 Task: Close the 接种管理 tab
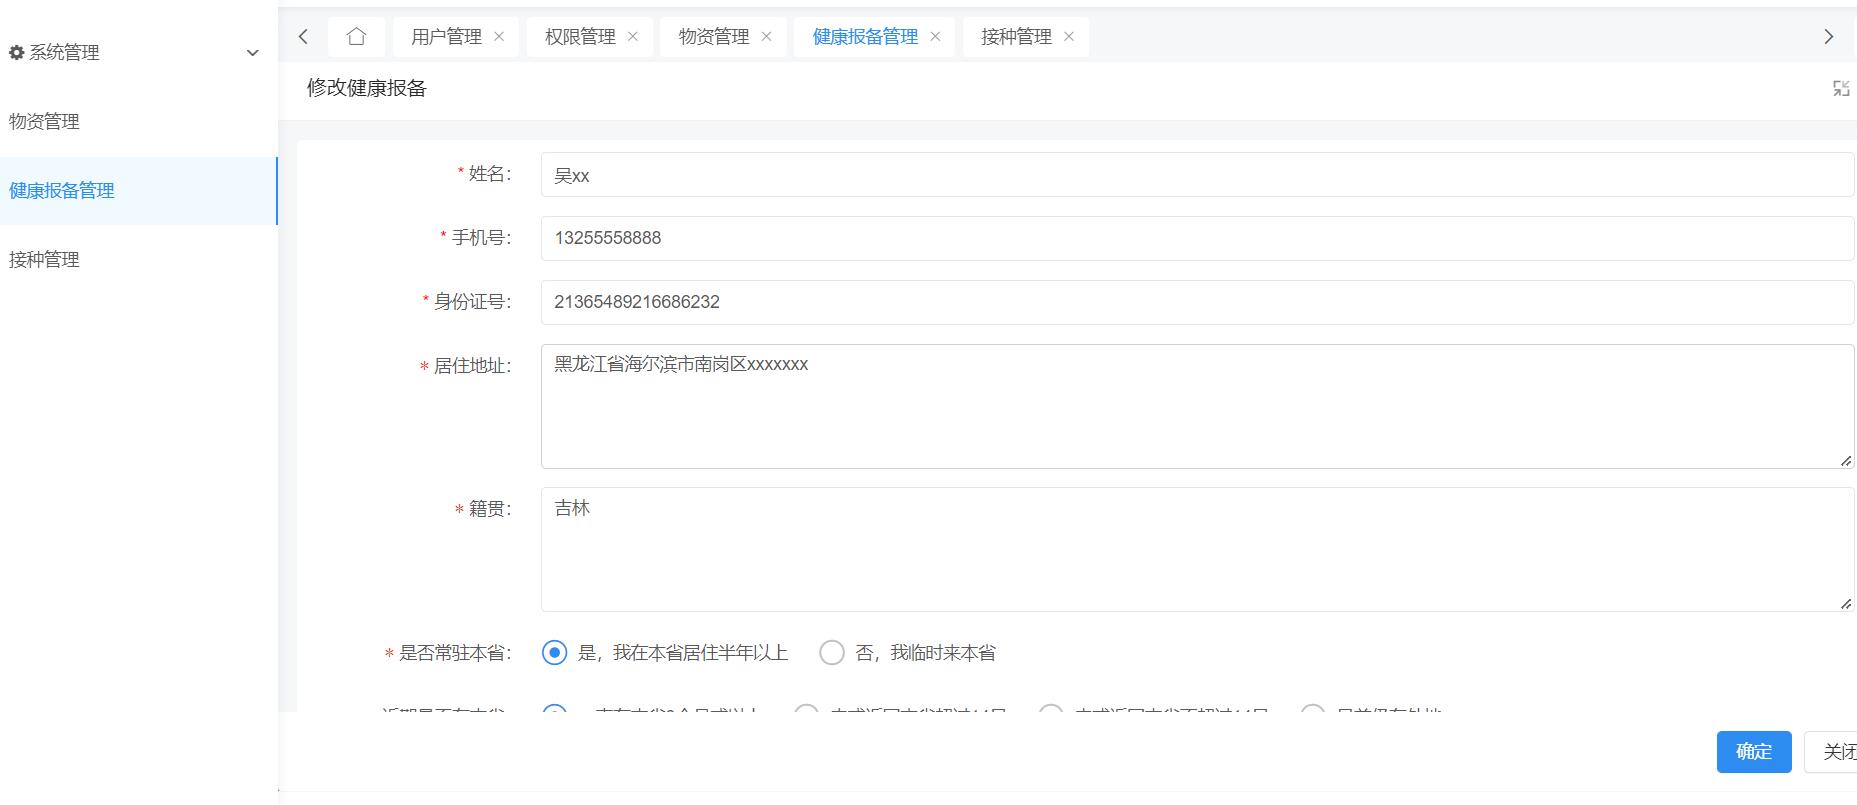tap(1069, 37)
